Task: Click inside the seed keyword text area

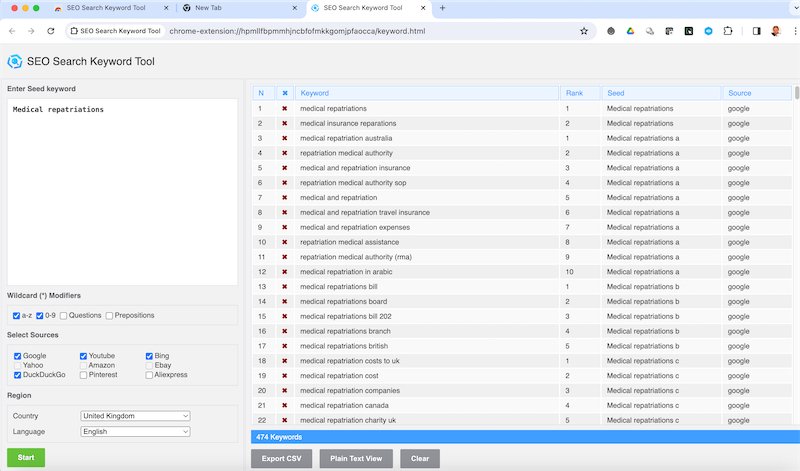Action: pos(122,190)
